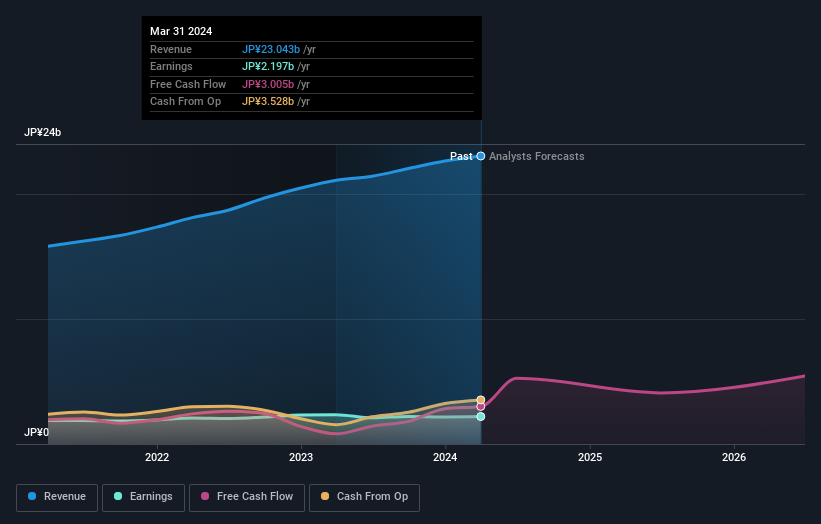Click the orange Cash From Op data point
The height and width of the screenshot is (524, 821).
click(481, 400)
